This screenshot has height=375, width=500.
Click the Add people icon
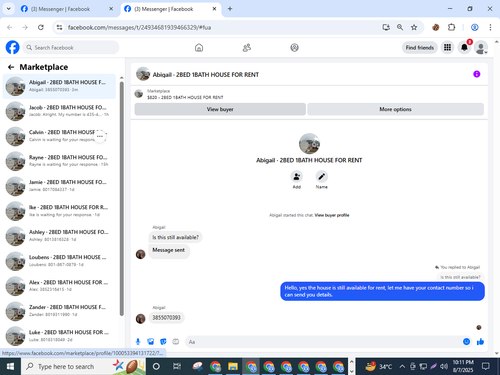coord(296,176)
